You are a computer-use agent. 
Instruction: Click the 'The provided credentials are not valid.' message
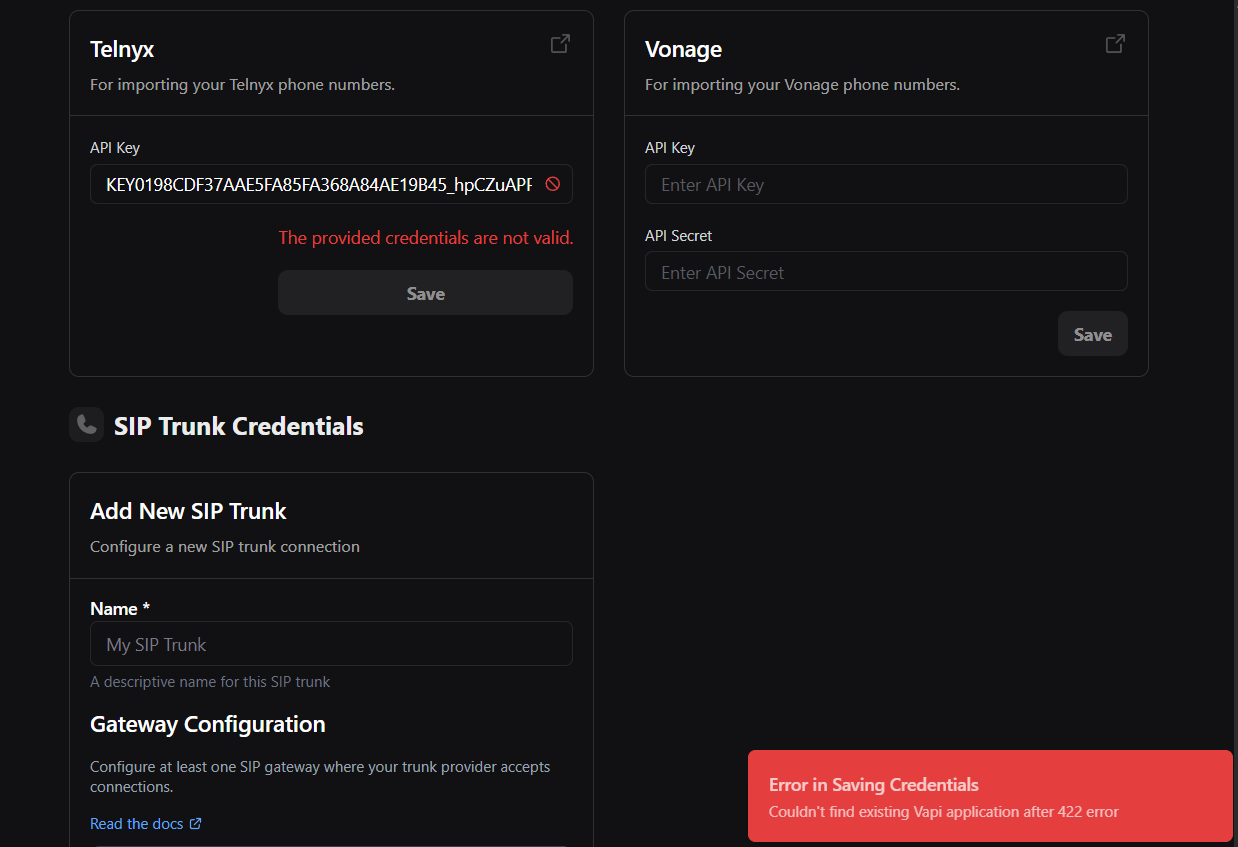(426, 238)
